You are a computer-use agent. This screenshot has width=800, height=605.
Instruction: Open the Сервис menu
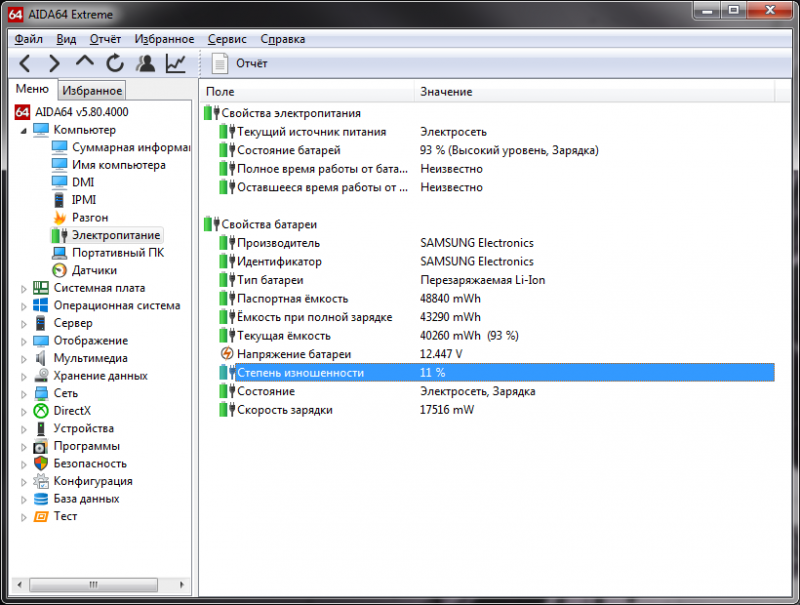(227, 39)
